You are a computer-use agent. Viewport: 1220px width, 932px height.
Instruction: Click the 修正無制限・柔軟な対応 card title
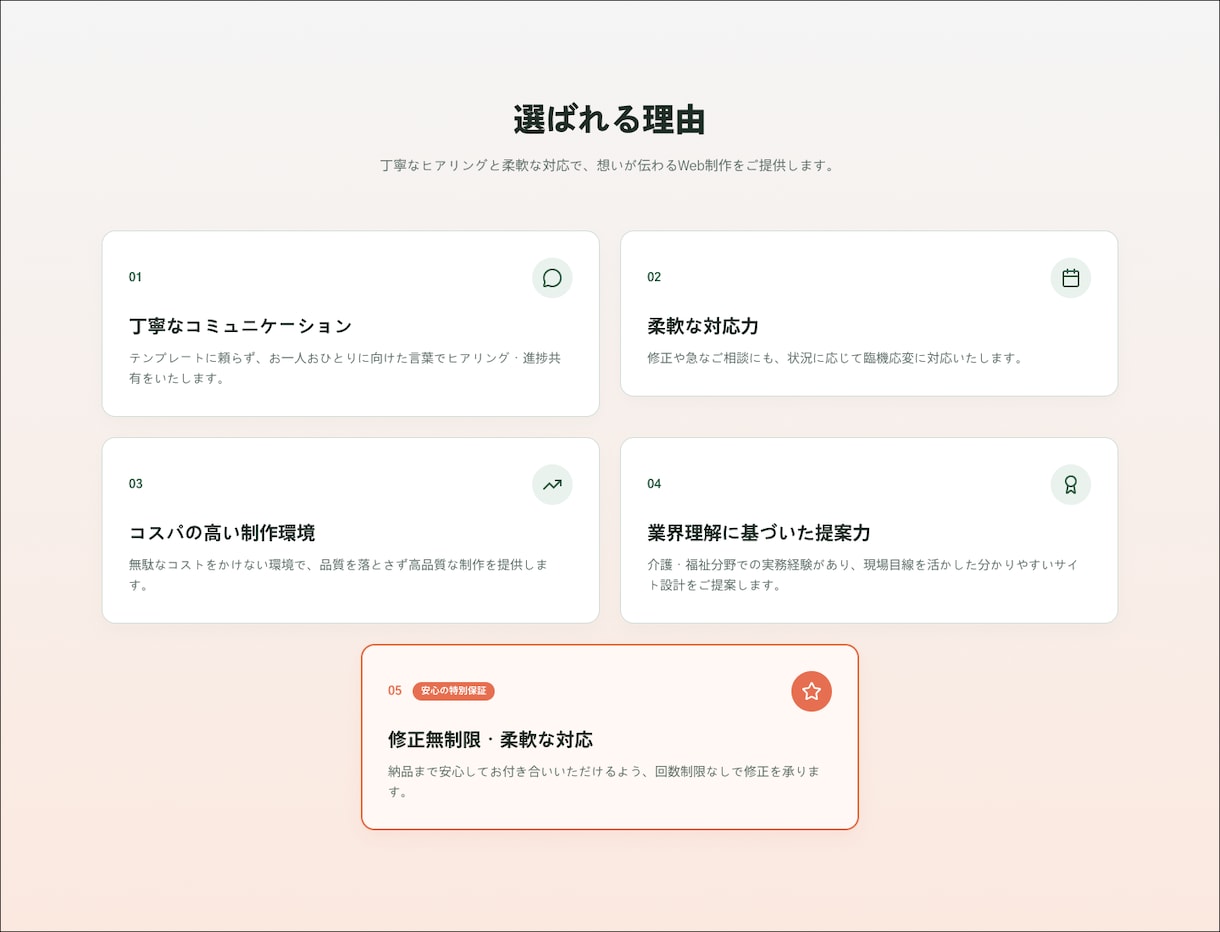point(490,740)
